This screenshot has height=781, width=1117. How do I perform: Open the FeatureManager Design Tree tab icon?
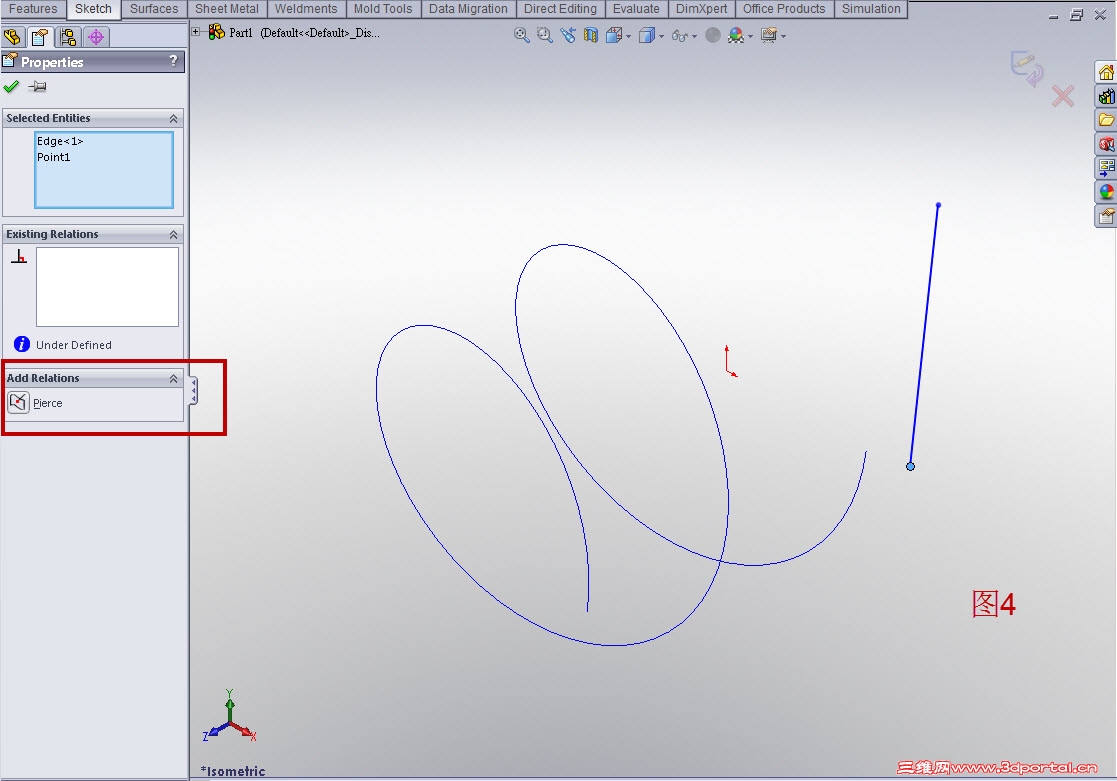pos(13,37)
